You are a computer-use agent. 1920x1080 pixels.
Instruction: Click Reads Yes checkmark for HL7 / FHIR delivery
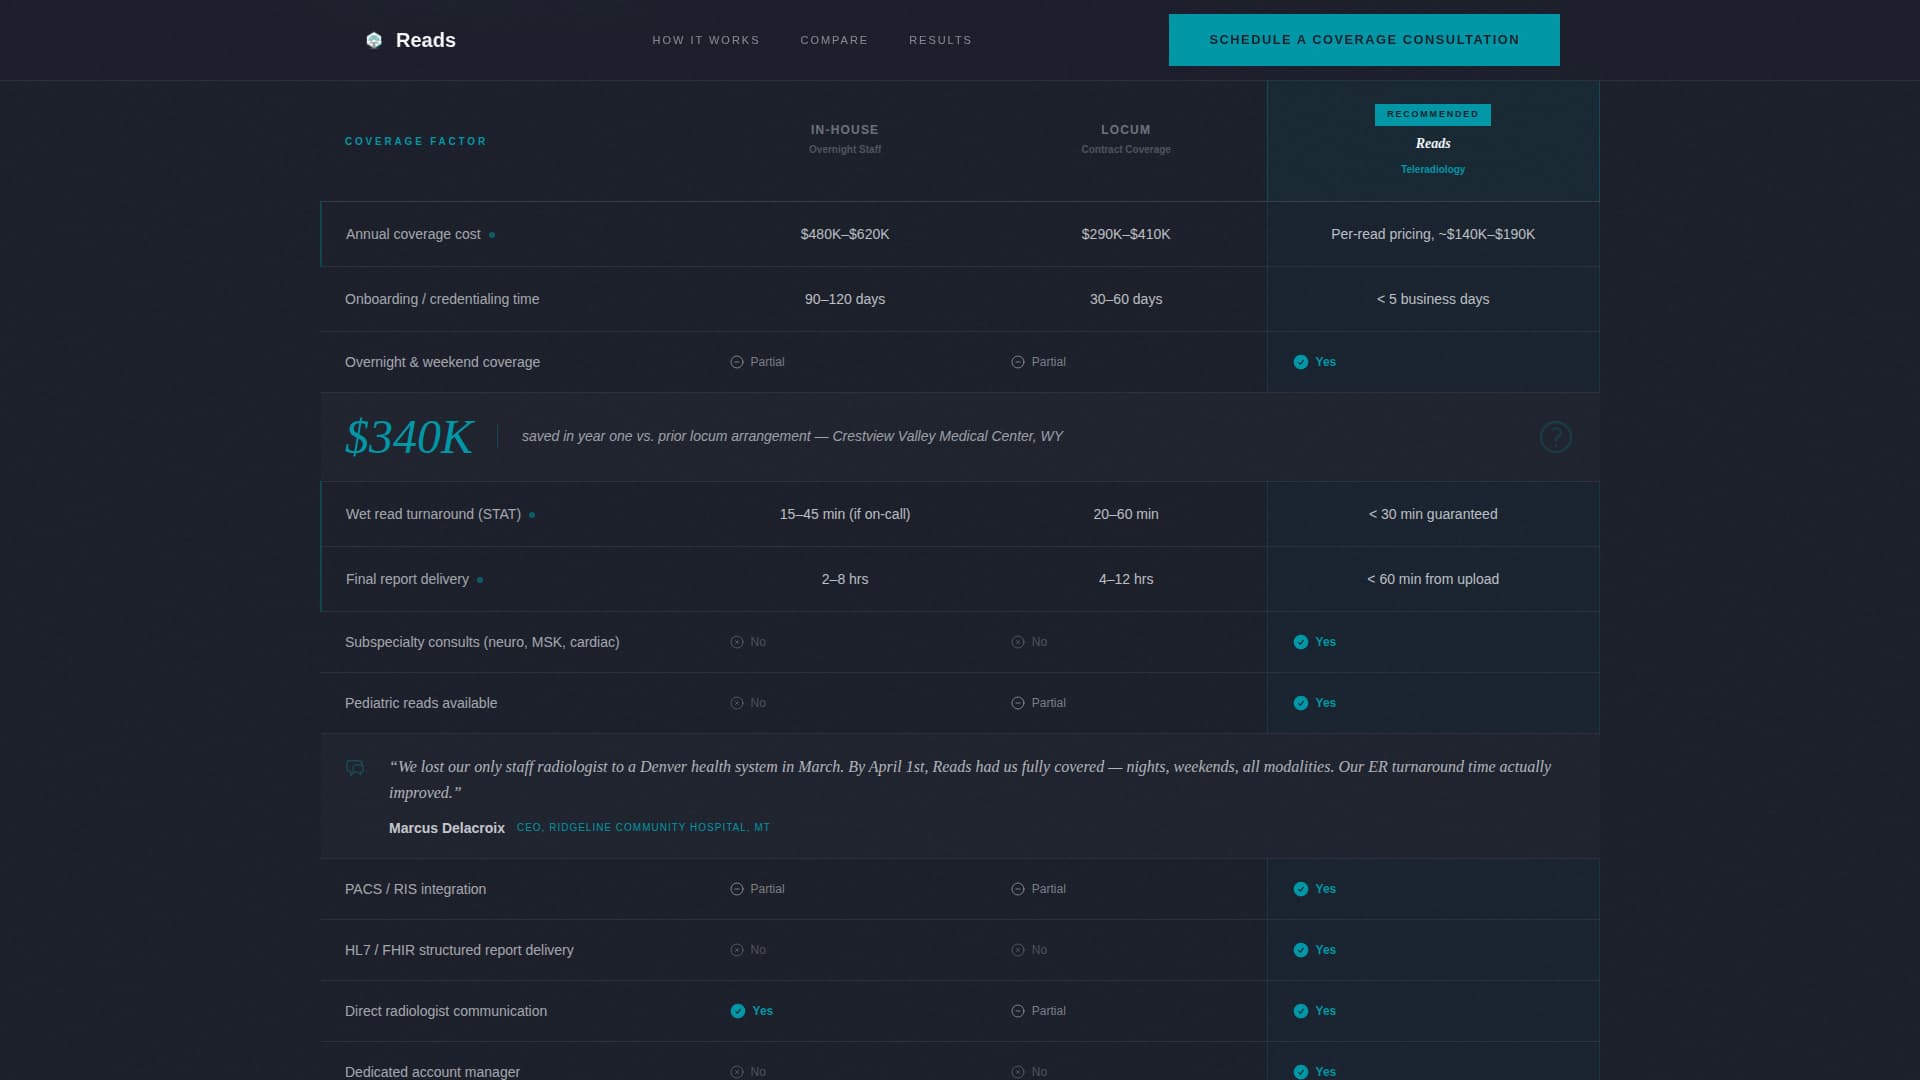coord(1301,950)
